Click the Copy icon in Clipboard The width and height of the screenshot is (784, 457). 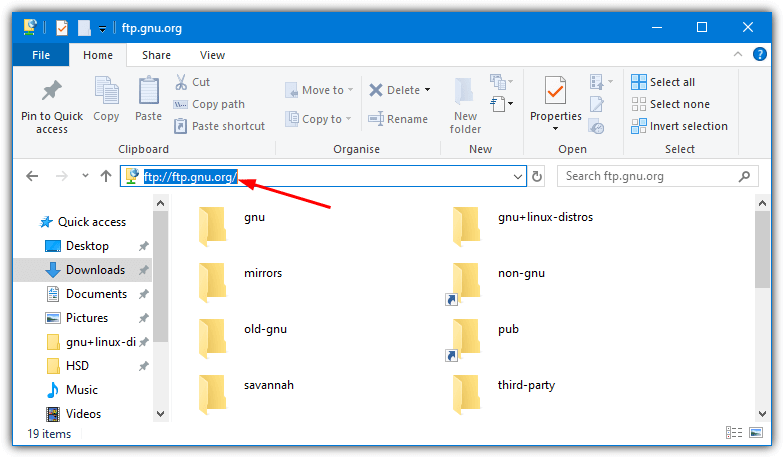coord(106,90)
